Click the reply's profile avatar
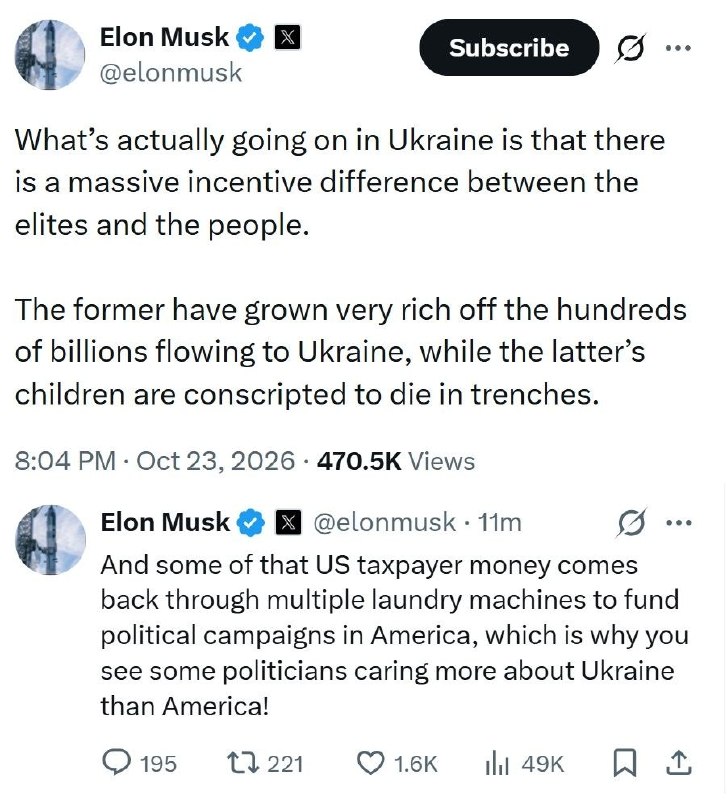This screenshot has width=727, height=800. pyautogui.click(x=51, y=540)
